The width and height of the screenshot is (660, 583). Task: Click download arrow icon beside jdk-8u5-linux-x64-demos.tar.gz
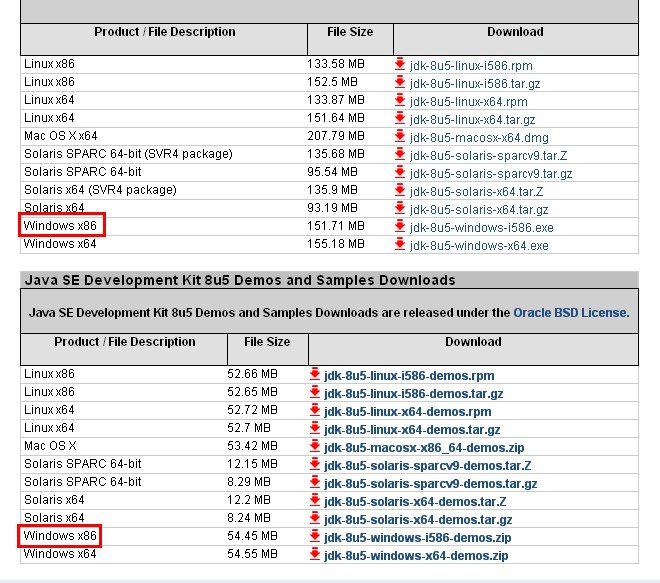[315, 428]
